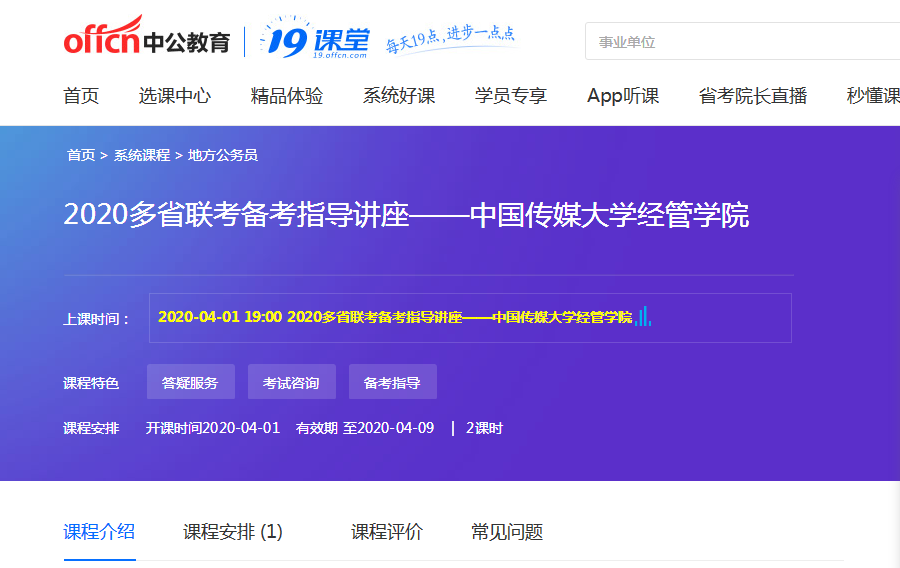This screenshot has height=568, width=900.
Task: Click the 首页 breadcrumb link
Action: click(81, 155)
